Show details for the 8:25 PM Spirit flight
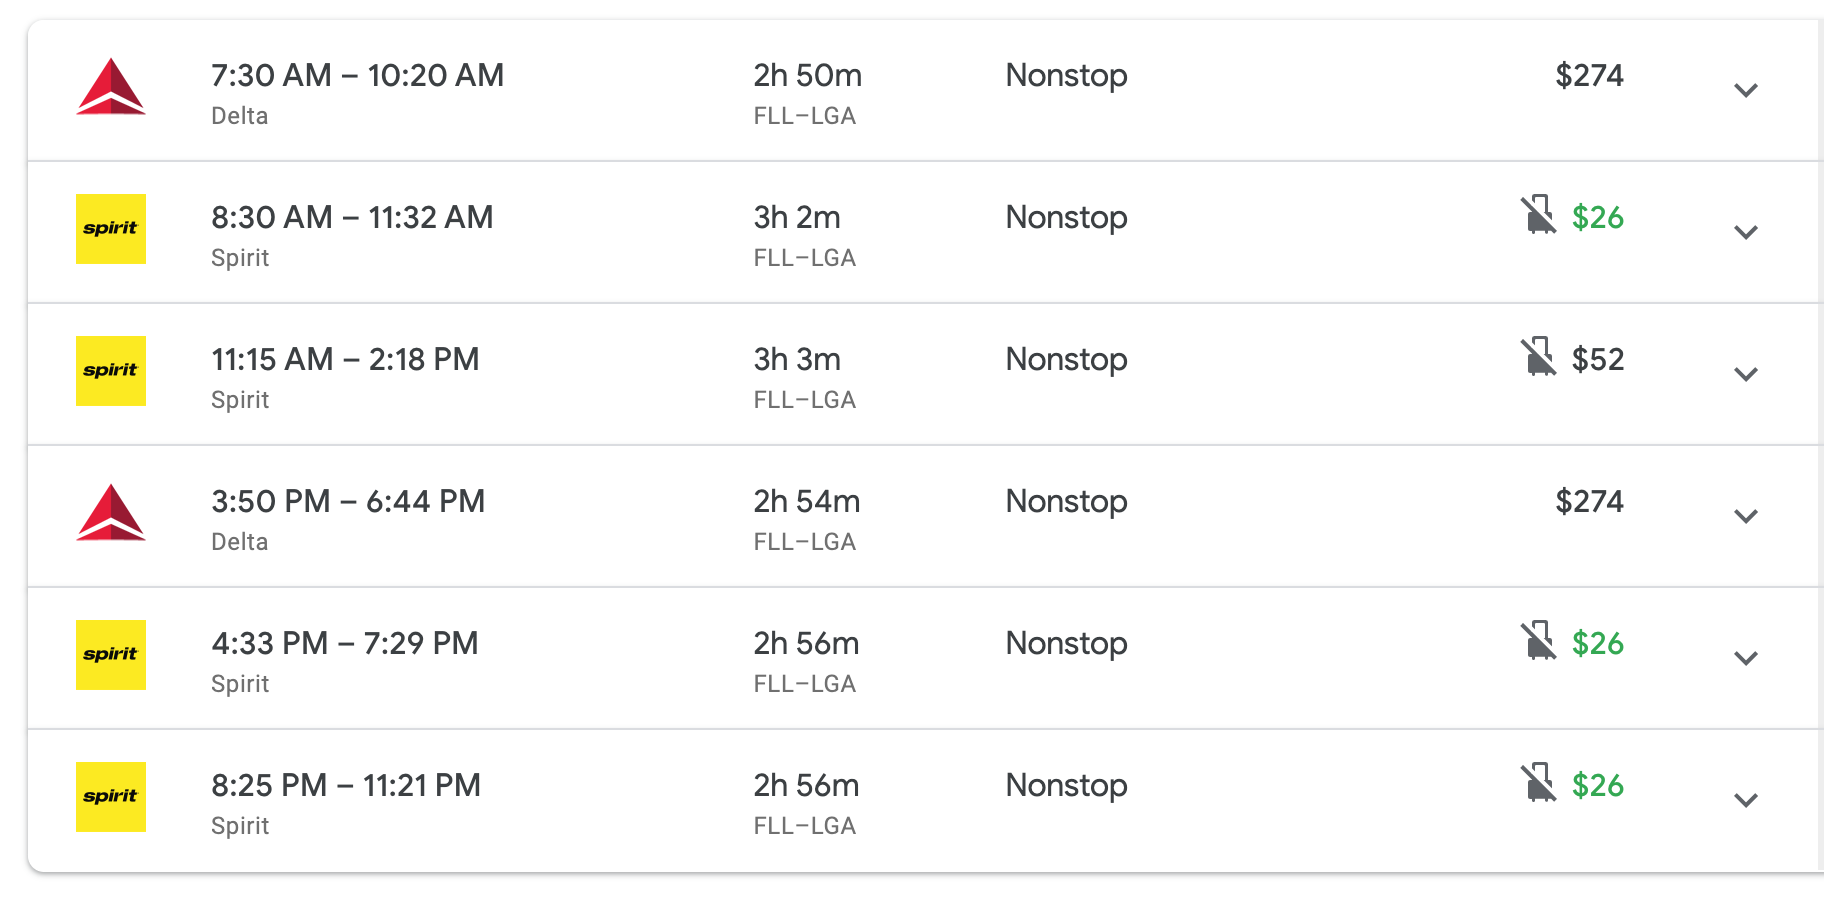The height and width of the screenshot is (898, 1824). pyautogui.click(x=1746, y=801)
